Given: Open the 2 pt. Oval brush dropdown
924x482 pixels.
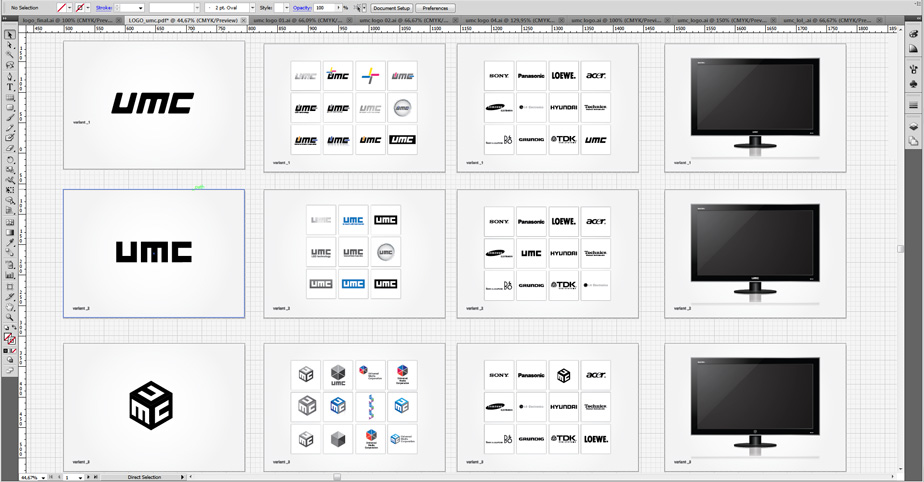Looking at the screenshot, I should click(253, 8).
